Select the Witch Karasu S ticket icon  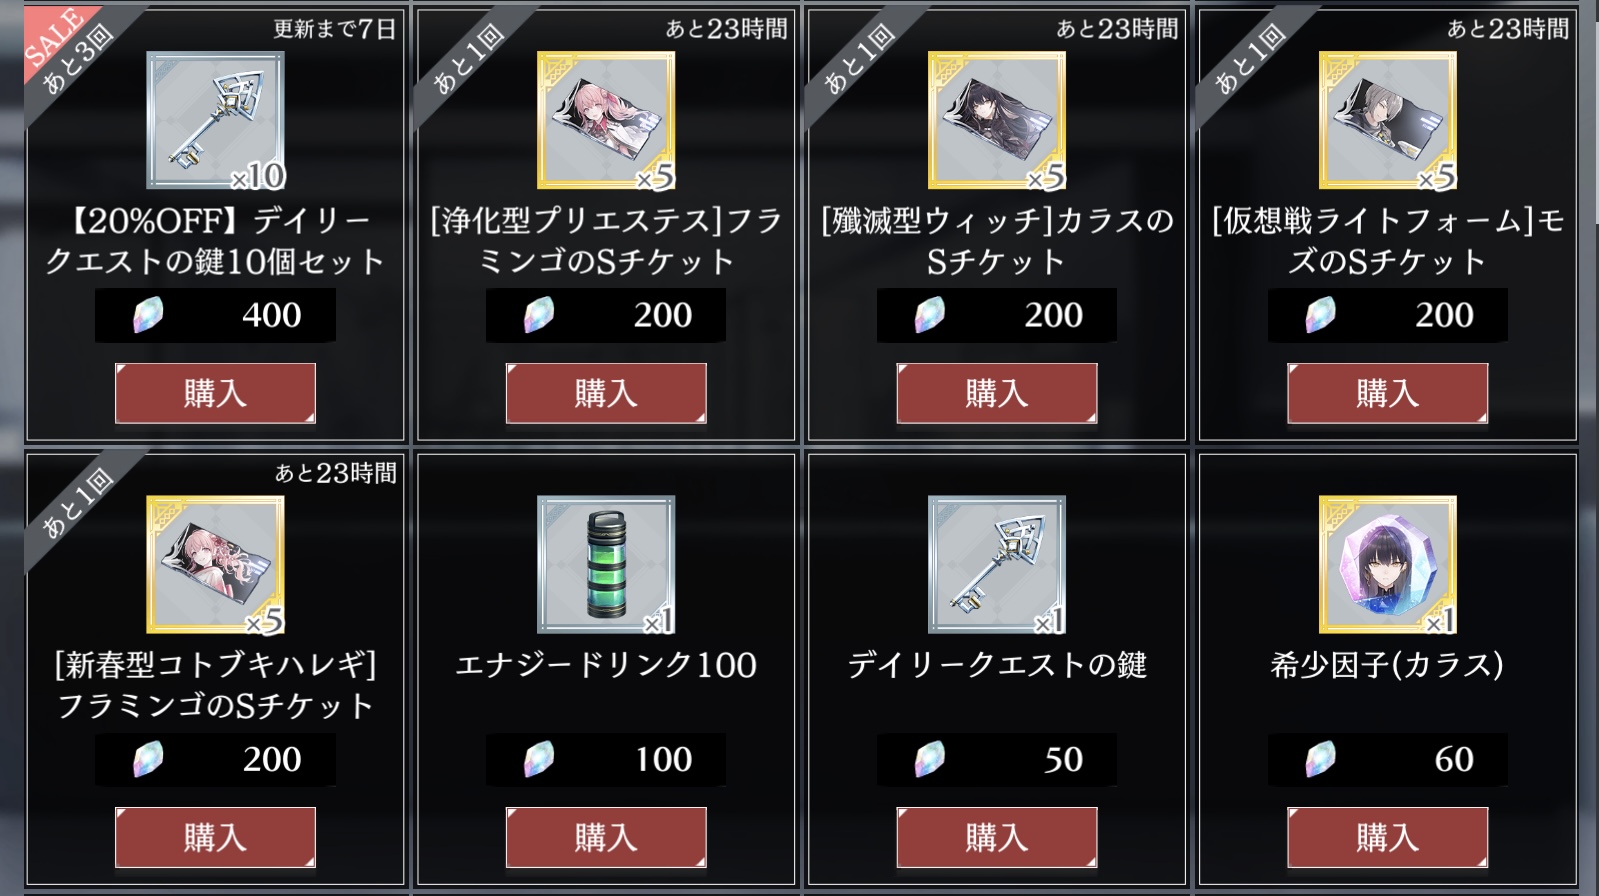997,121
